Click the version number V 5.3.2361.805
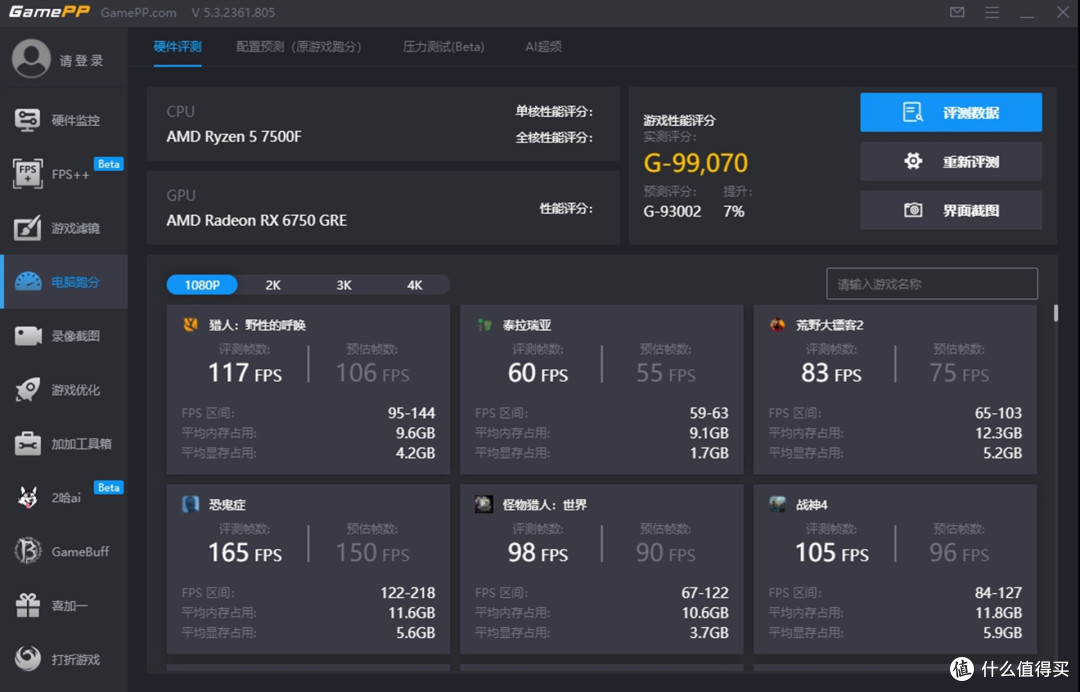Screen dimensions: 1080x692 pyautogui.click(x=233, y=12)
